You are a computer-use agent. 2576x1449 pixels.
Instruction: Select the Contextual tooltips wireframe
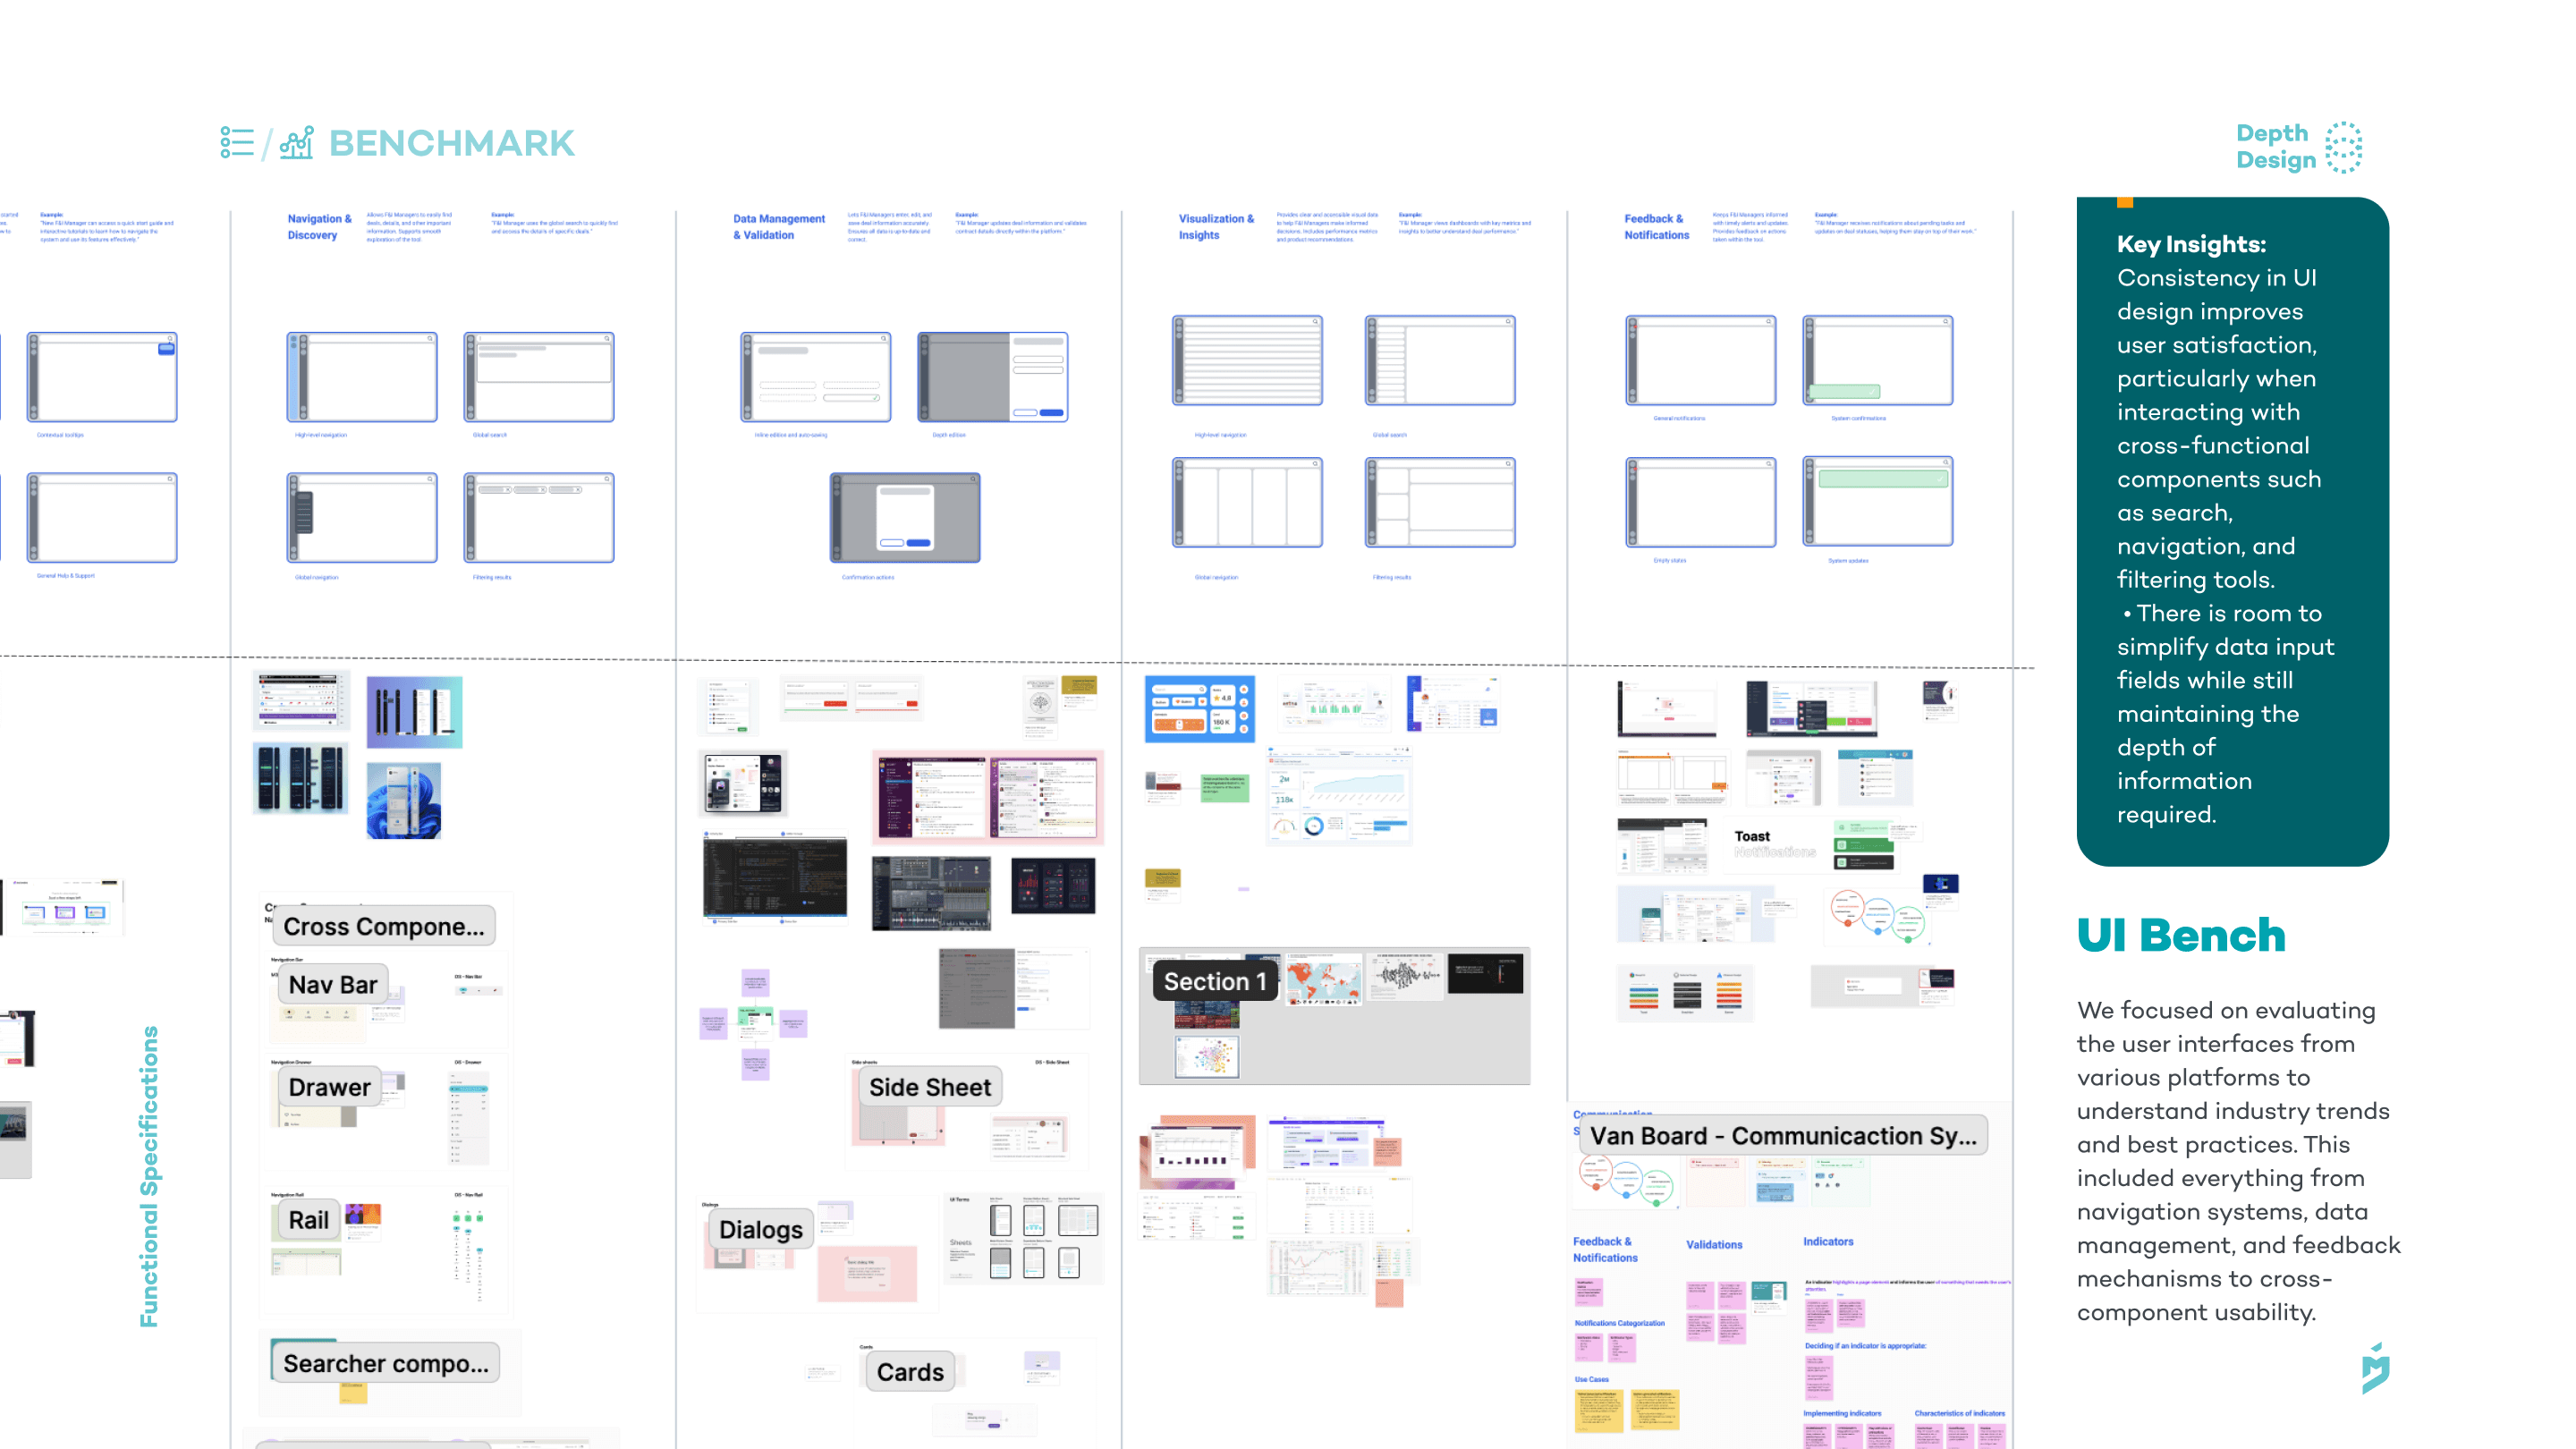(x=102, y=377)
